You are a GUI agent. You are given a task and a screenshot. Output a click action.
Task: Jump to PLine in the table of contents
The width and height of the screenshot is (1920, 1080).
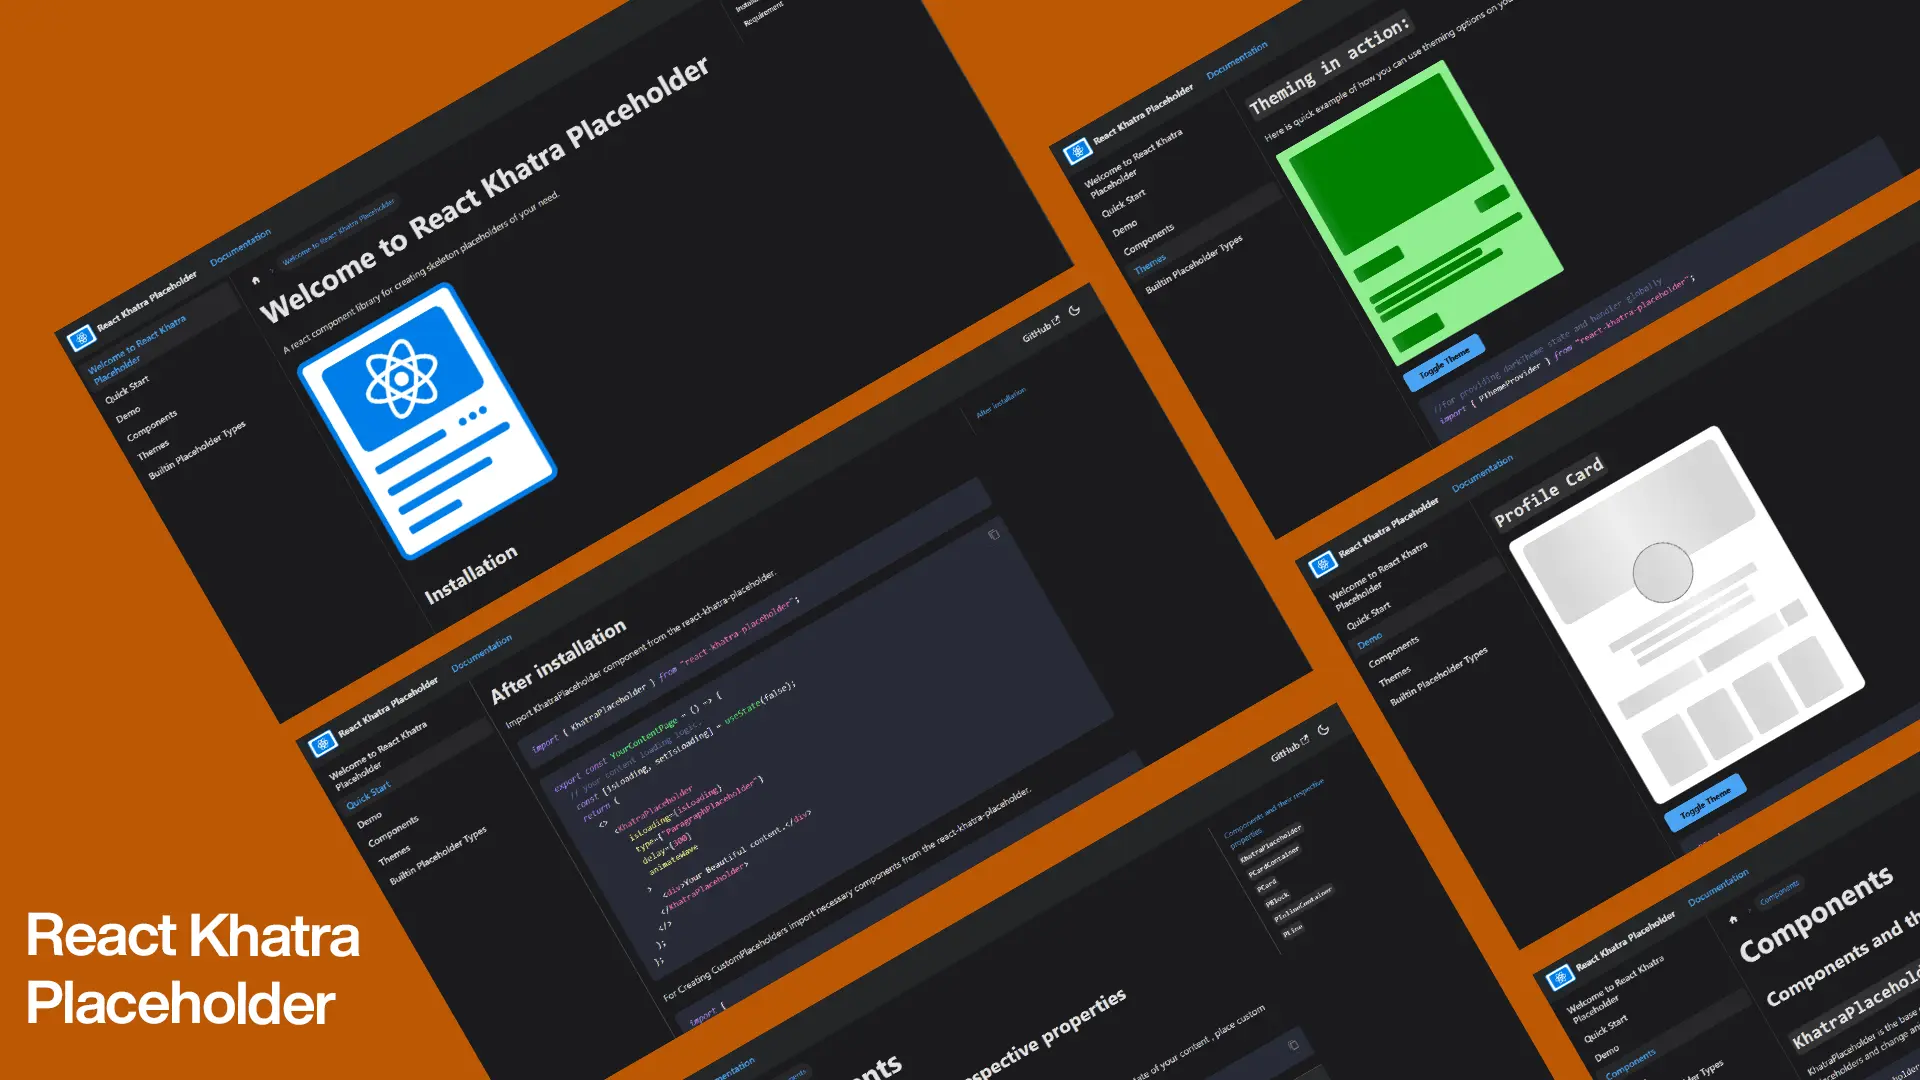click(x=1293, y=931)
